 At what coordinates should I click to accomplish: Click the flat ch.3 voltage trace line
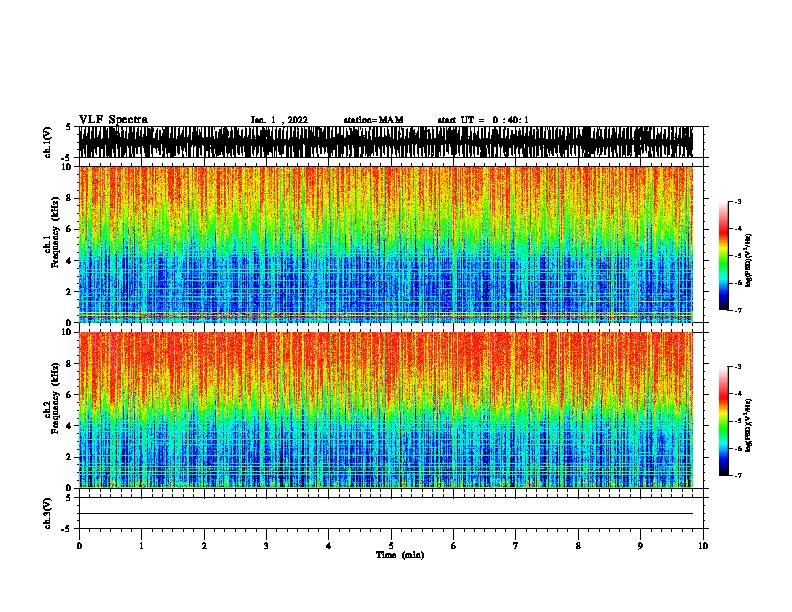(x=385, y=514)
